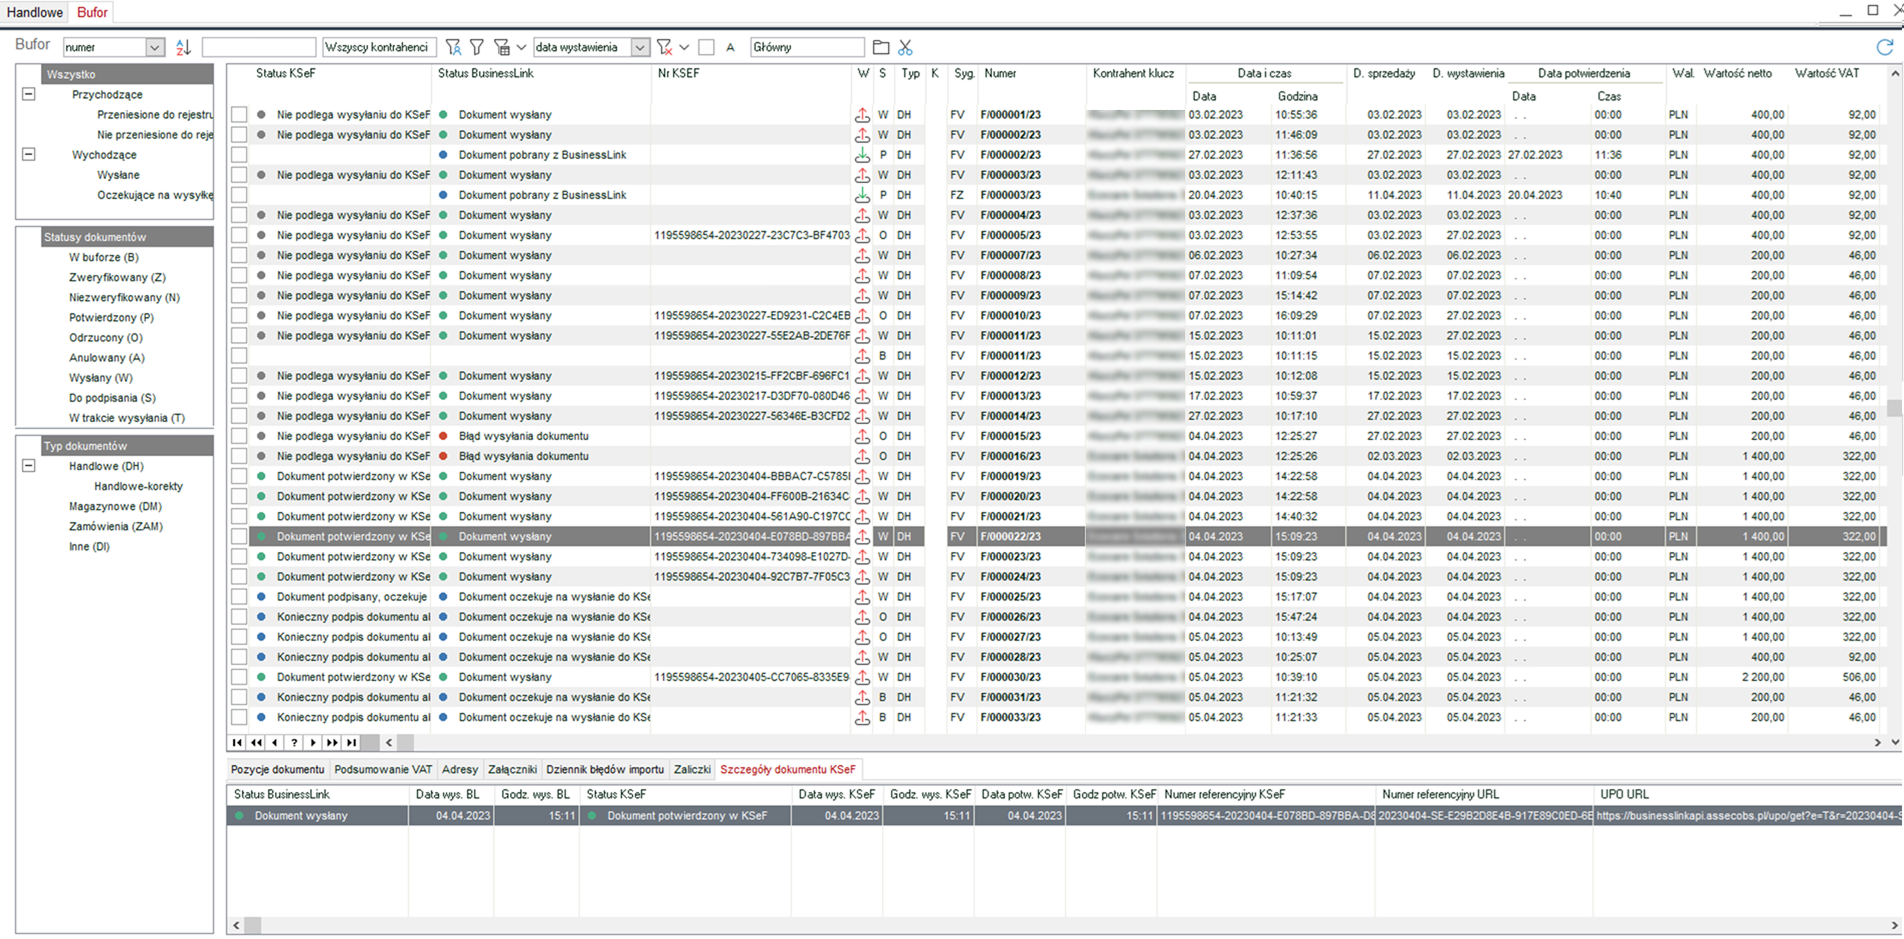Open the filter by operator icon
1904x939 pixels.
(454, 47)
